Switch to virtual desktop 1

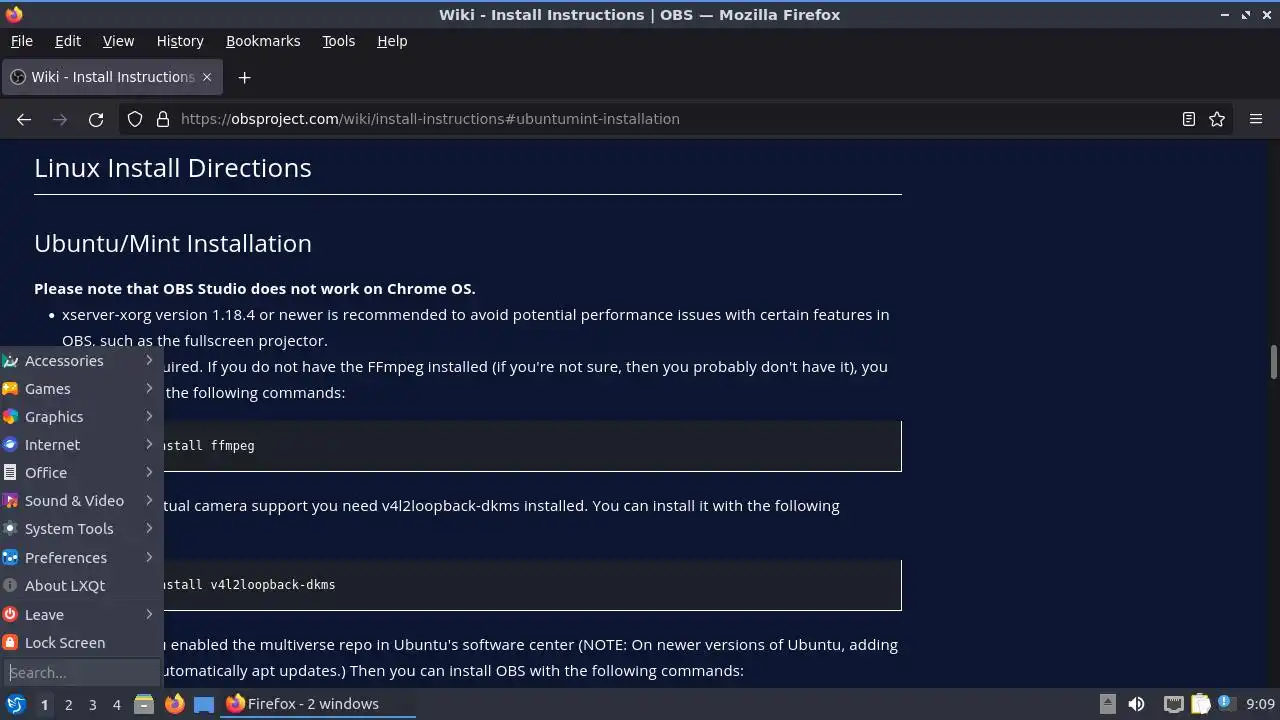44,705
